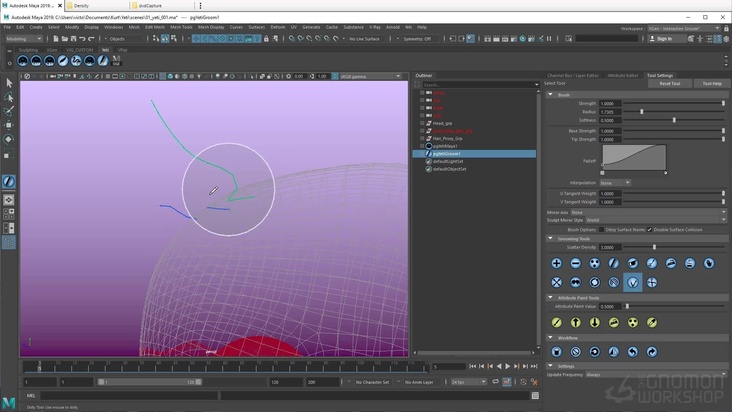Switch to the Attribute Editor tab
Image resolution: width=732 pixels, height=412 pixels.
(622, 75)
